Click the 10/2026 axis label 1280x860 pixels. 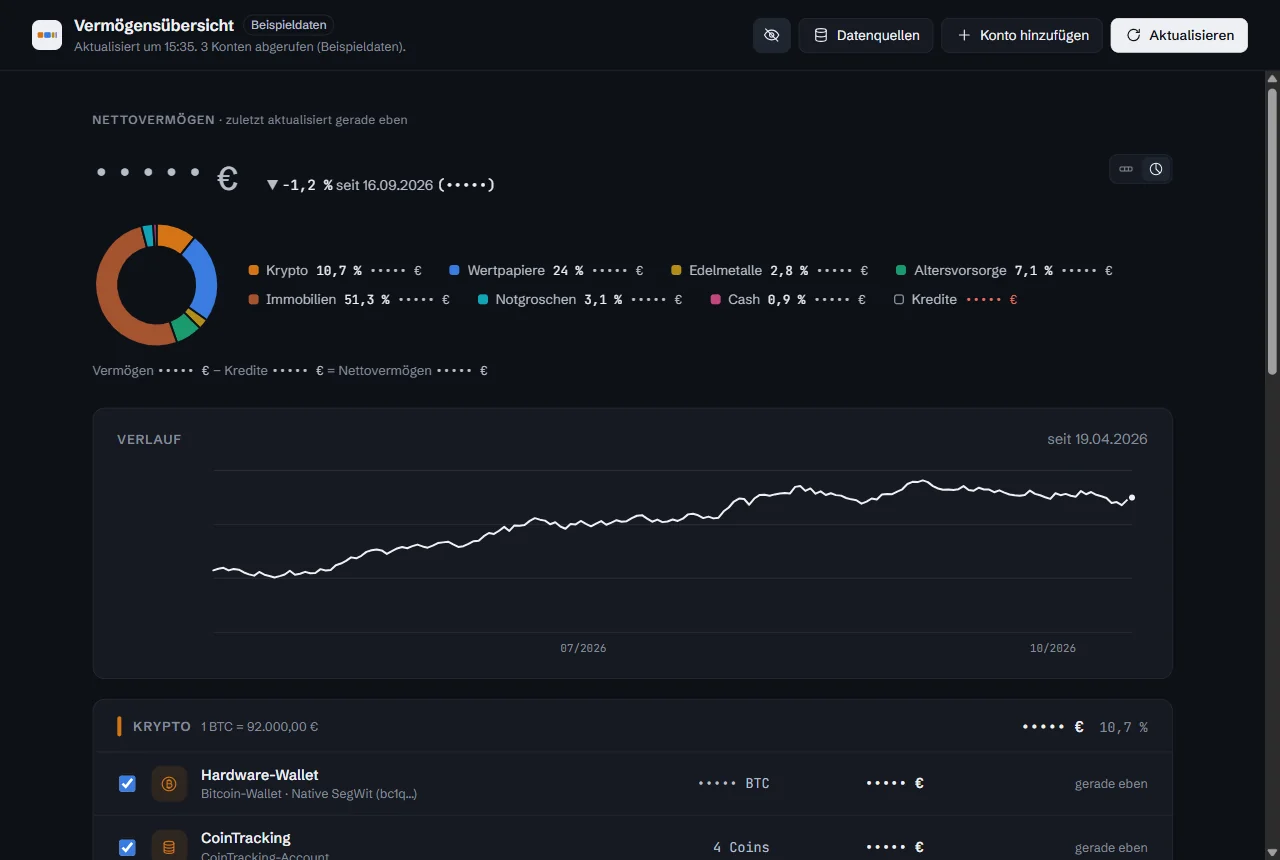pos(1053,648)
